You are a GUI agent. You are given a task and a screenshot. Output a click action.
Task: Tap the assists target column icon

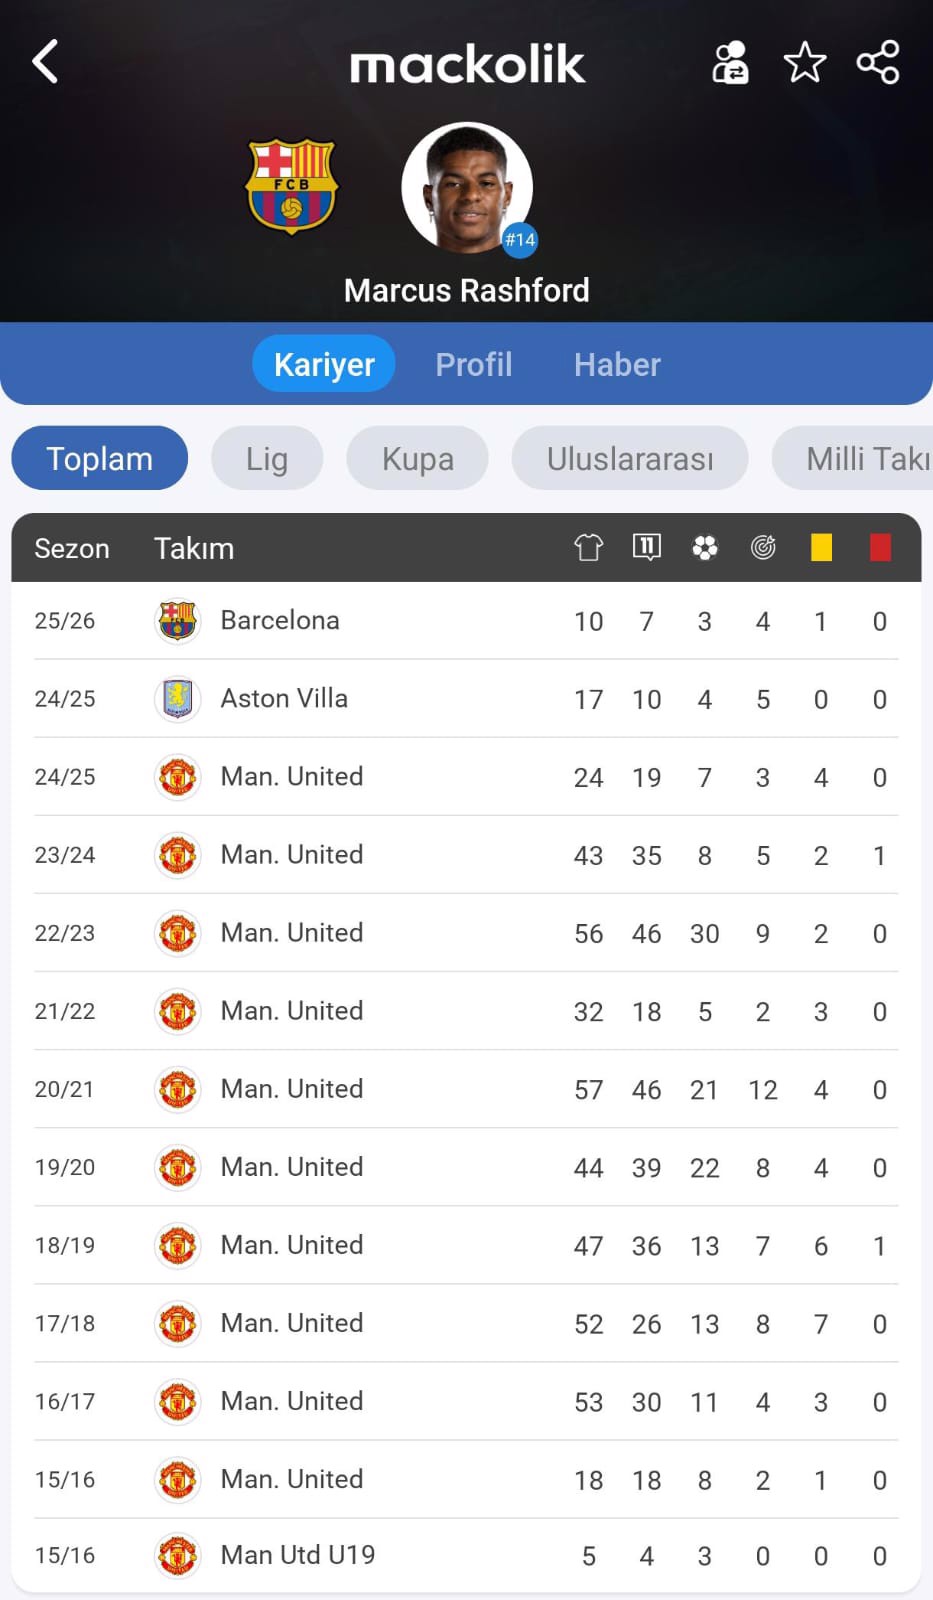point(763,547)
